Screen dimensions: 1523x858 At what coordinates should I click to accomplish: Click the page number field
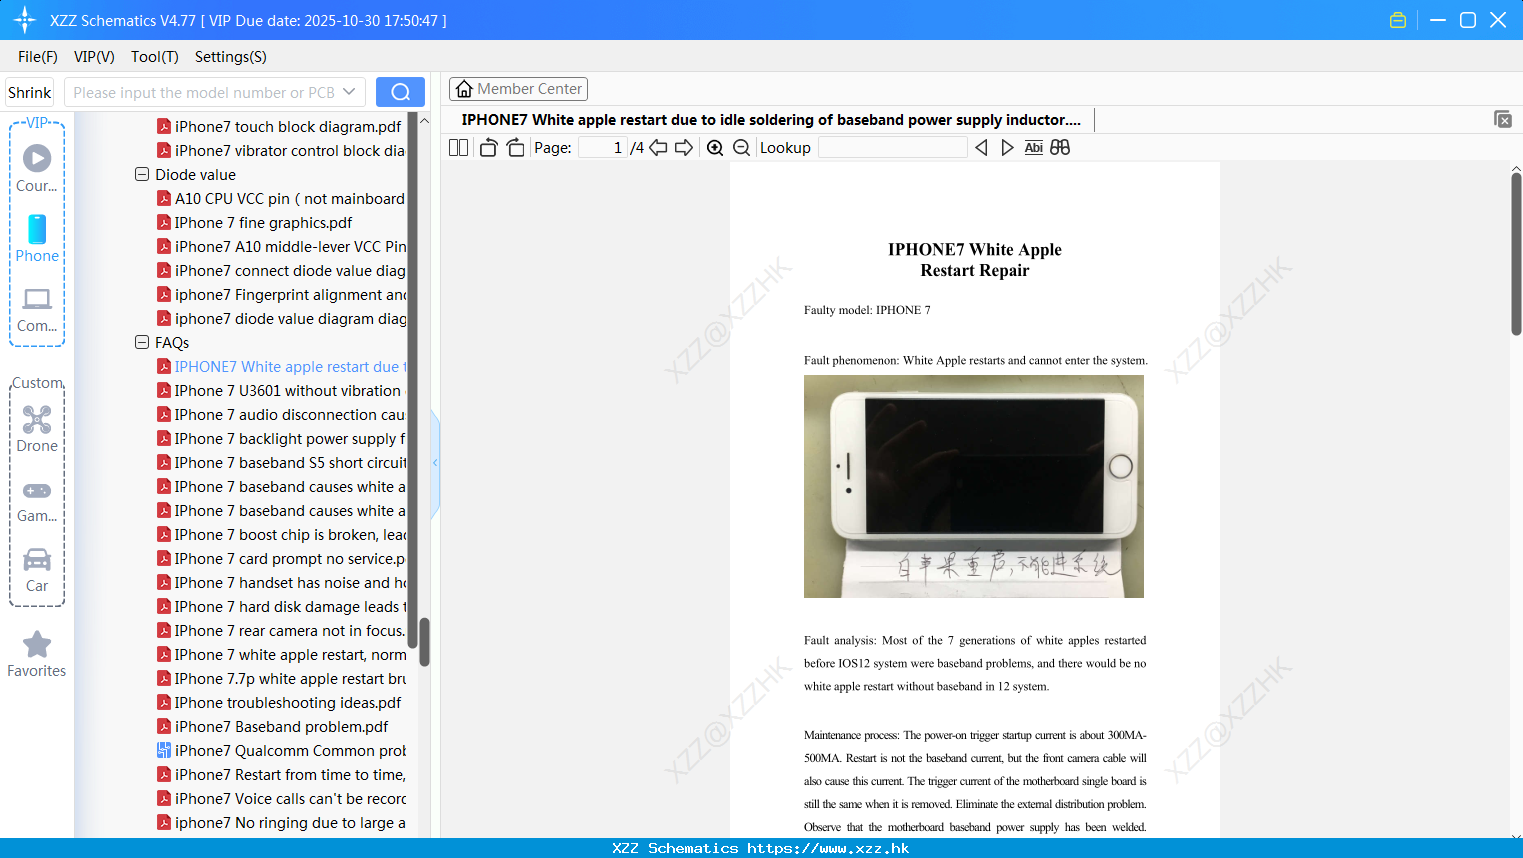pos(603,148)
